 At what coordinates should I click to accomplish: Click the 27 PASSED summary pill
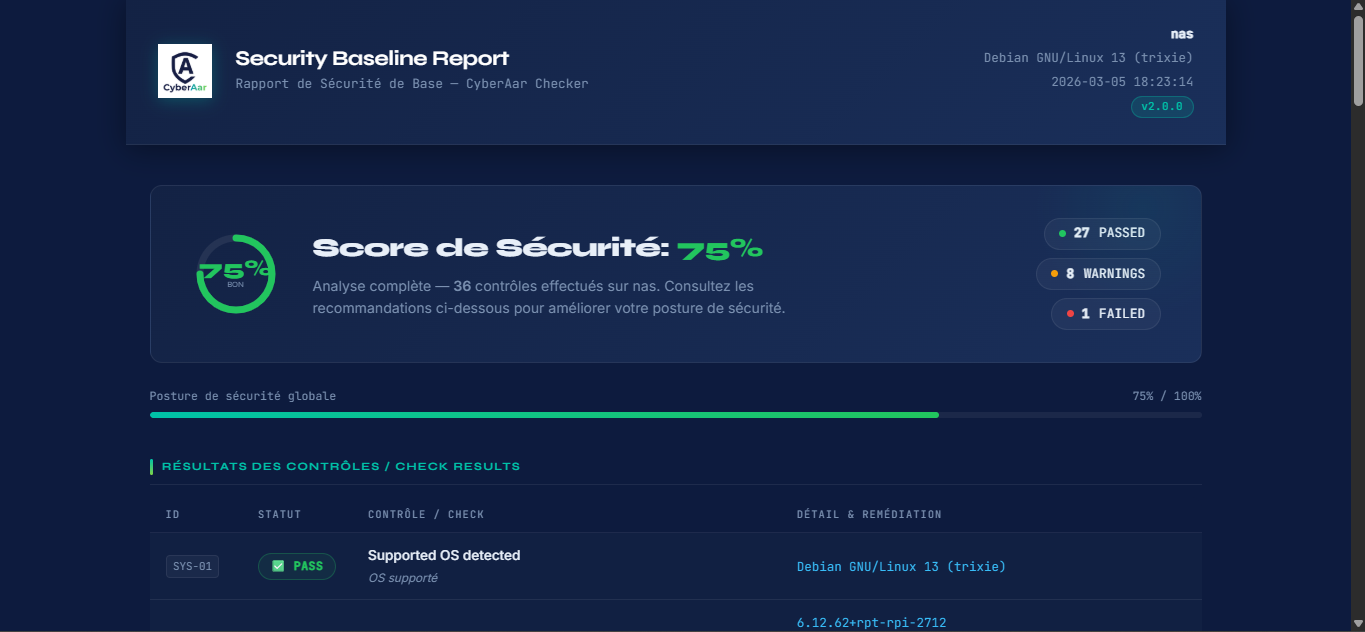(1102, 233)
